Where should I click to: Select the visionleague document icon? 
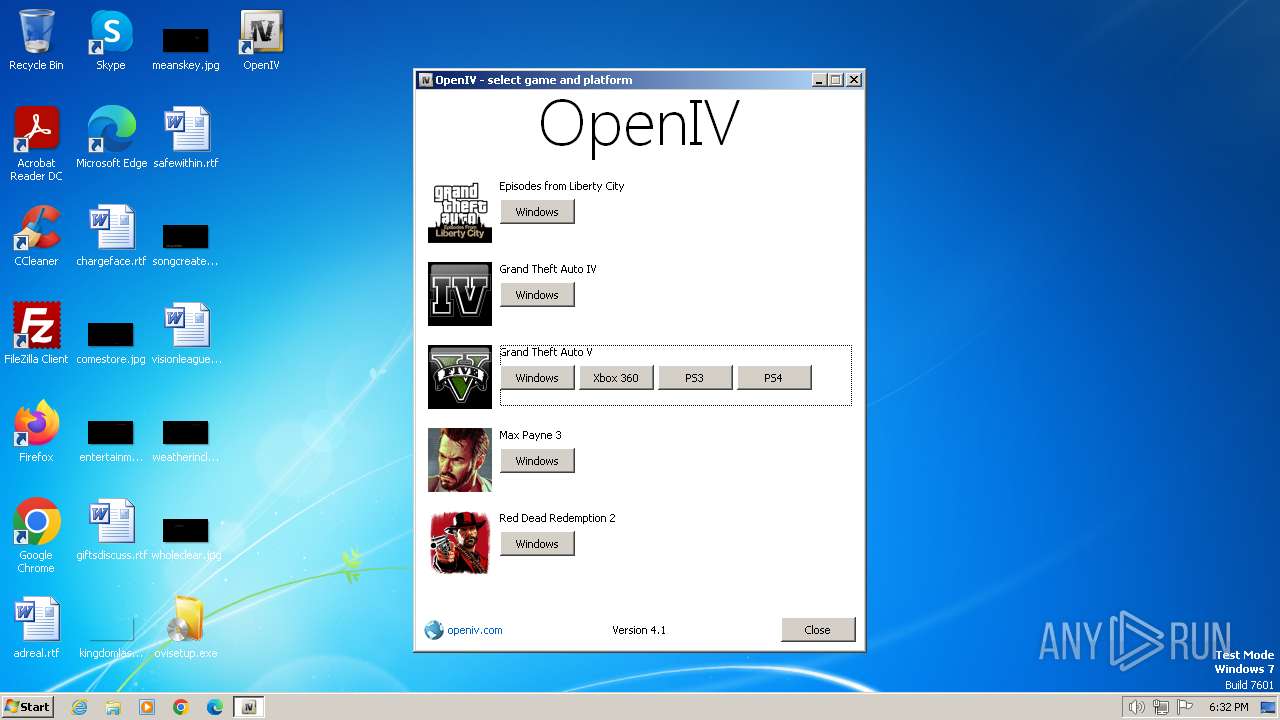[x=186, y=334]
